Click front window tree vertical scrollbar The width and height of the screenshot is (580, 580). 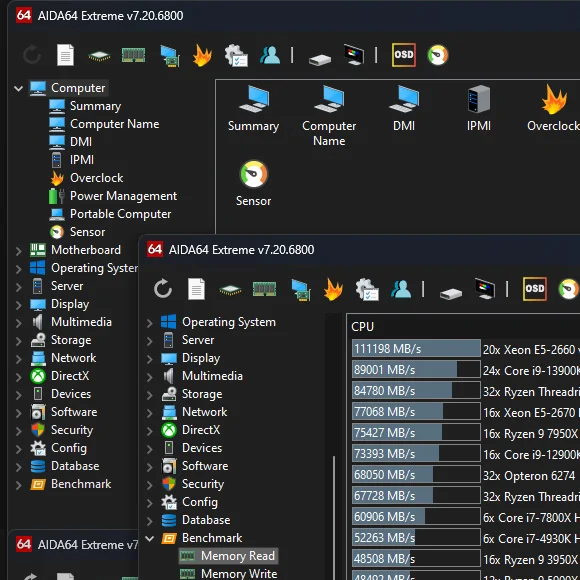(x=334, y=518)
